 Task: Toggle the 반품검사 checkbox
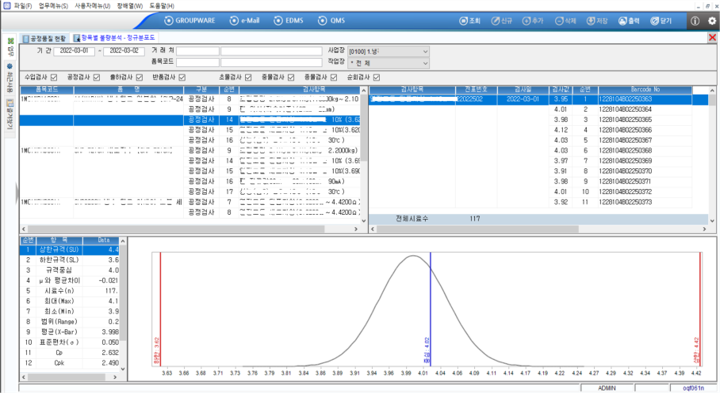coord(182,77)
